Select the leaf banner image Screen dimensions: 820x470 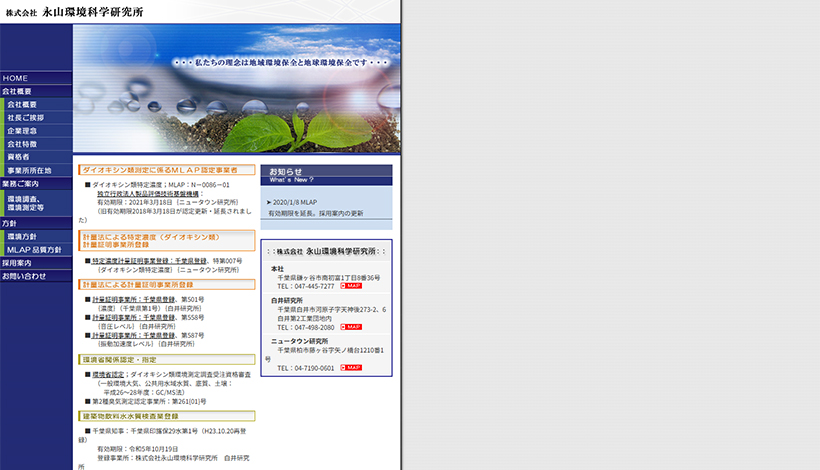pos(237,88)
